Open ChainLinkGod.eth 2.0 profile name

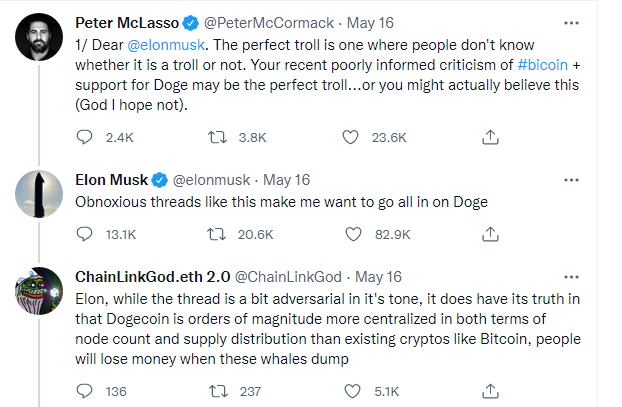coord(152,275)
